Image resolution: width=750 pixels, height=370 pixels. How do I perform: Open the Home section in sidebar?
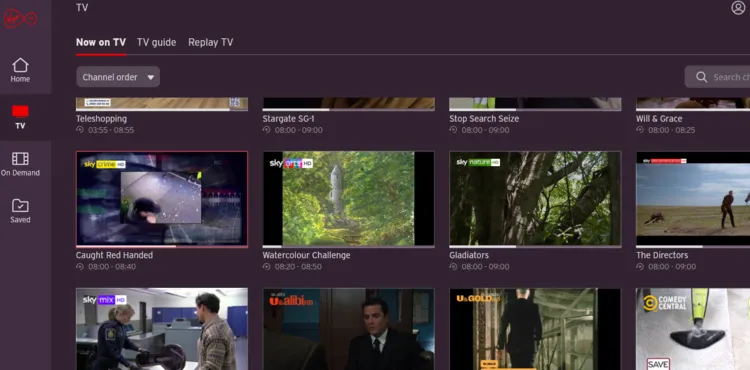pos(20,70)
